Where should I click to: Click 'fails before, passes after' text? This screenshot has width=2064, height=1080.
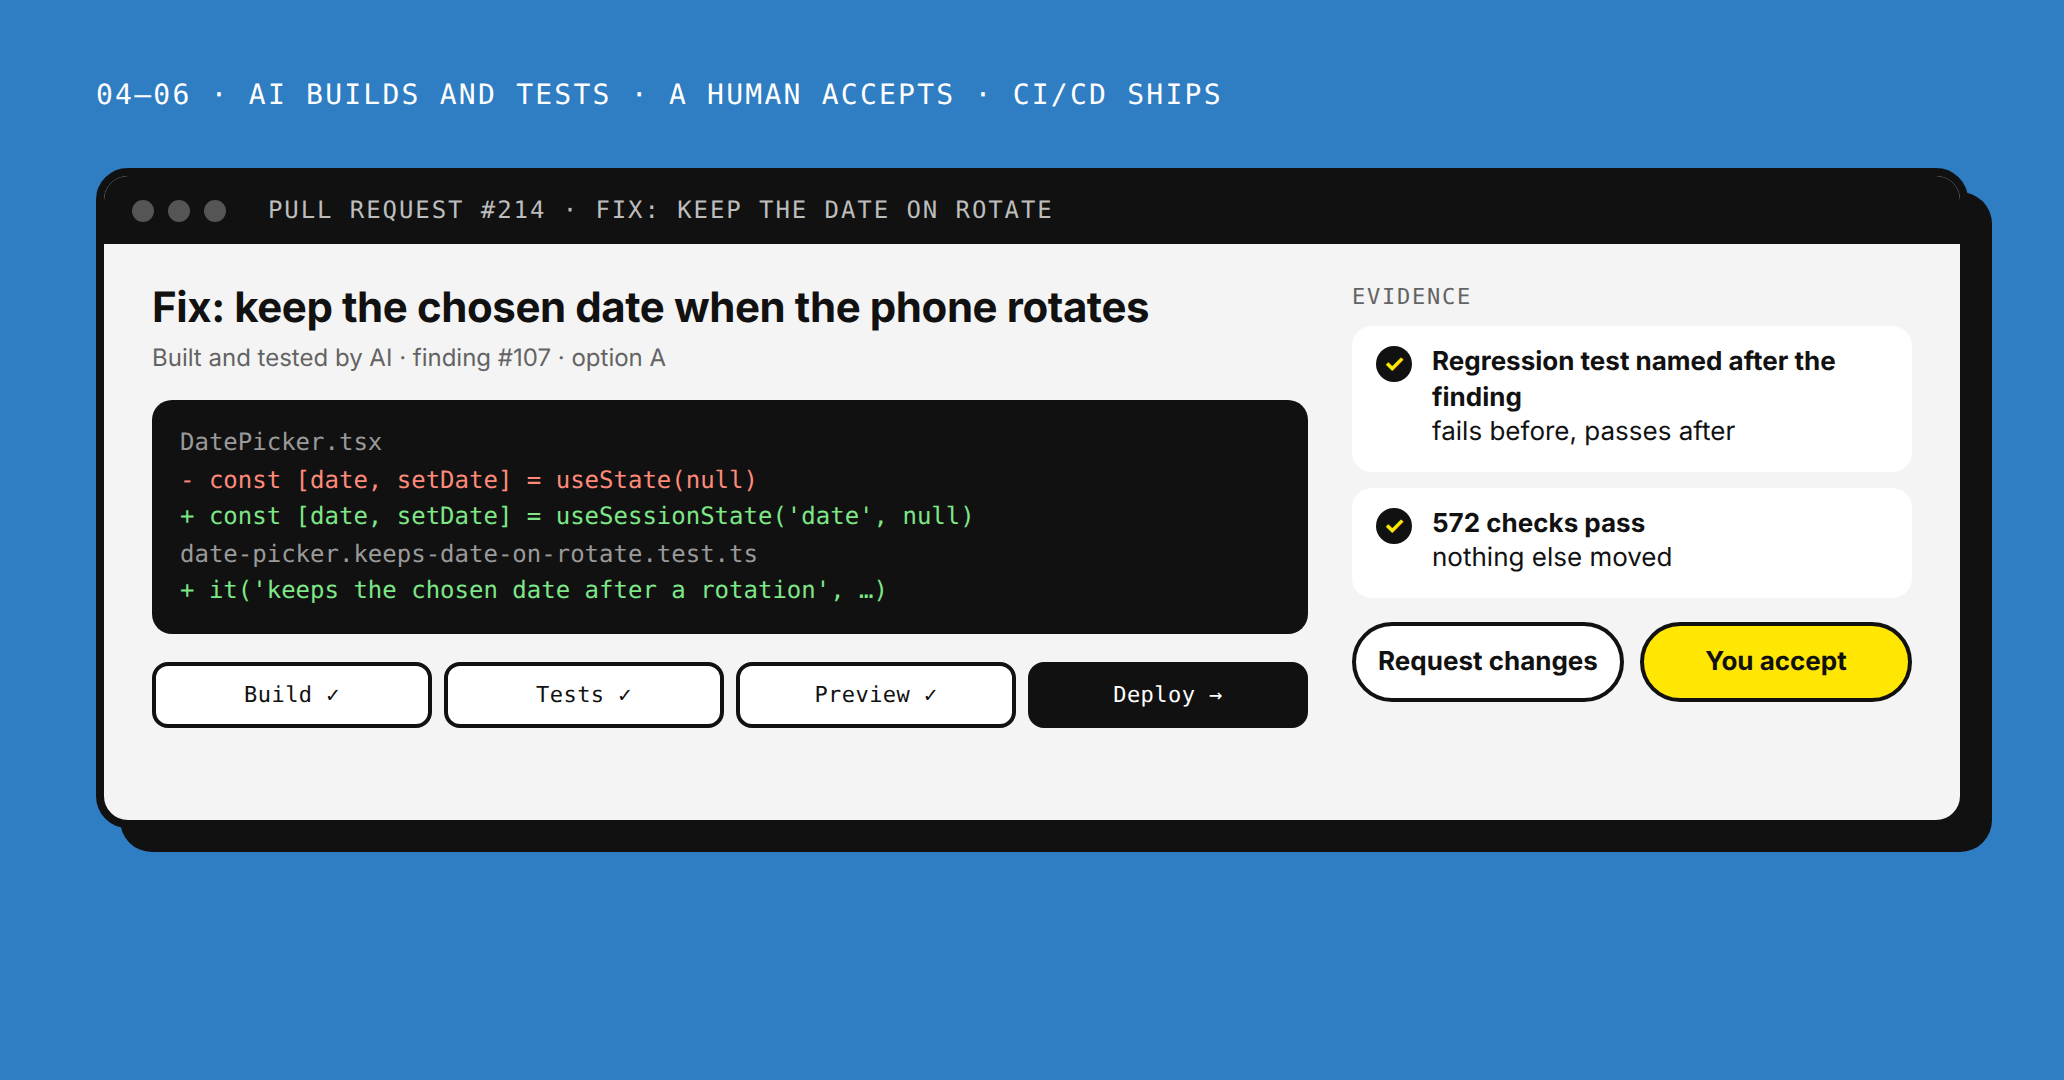[x=1583, y=431]
